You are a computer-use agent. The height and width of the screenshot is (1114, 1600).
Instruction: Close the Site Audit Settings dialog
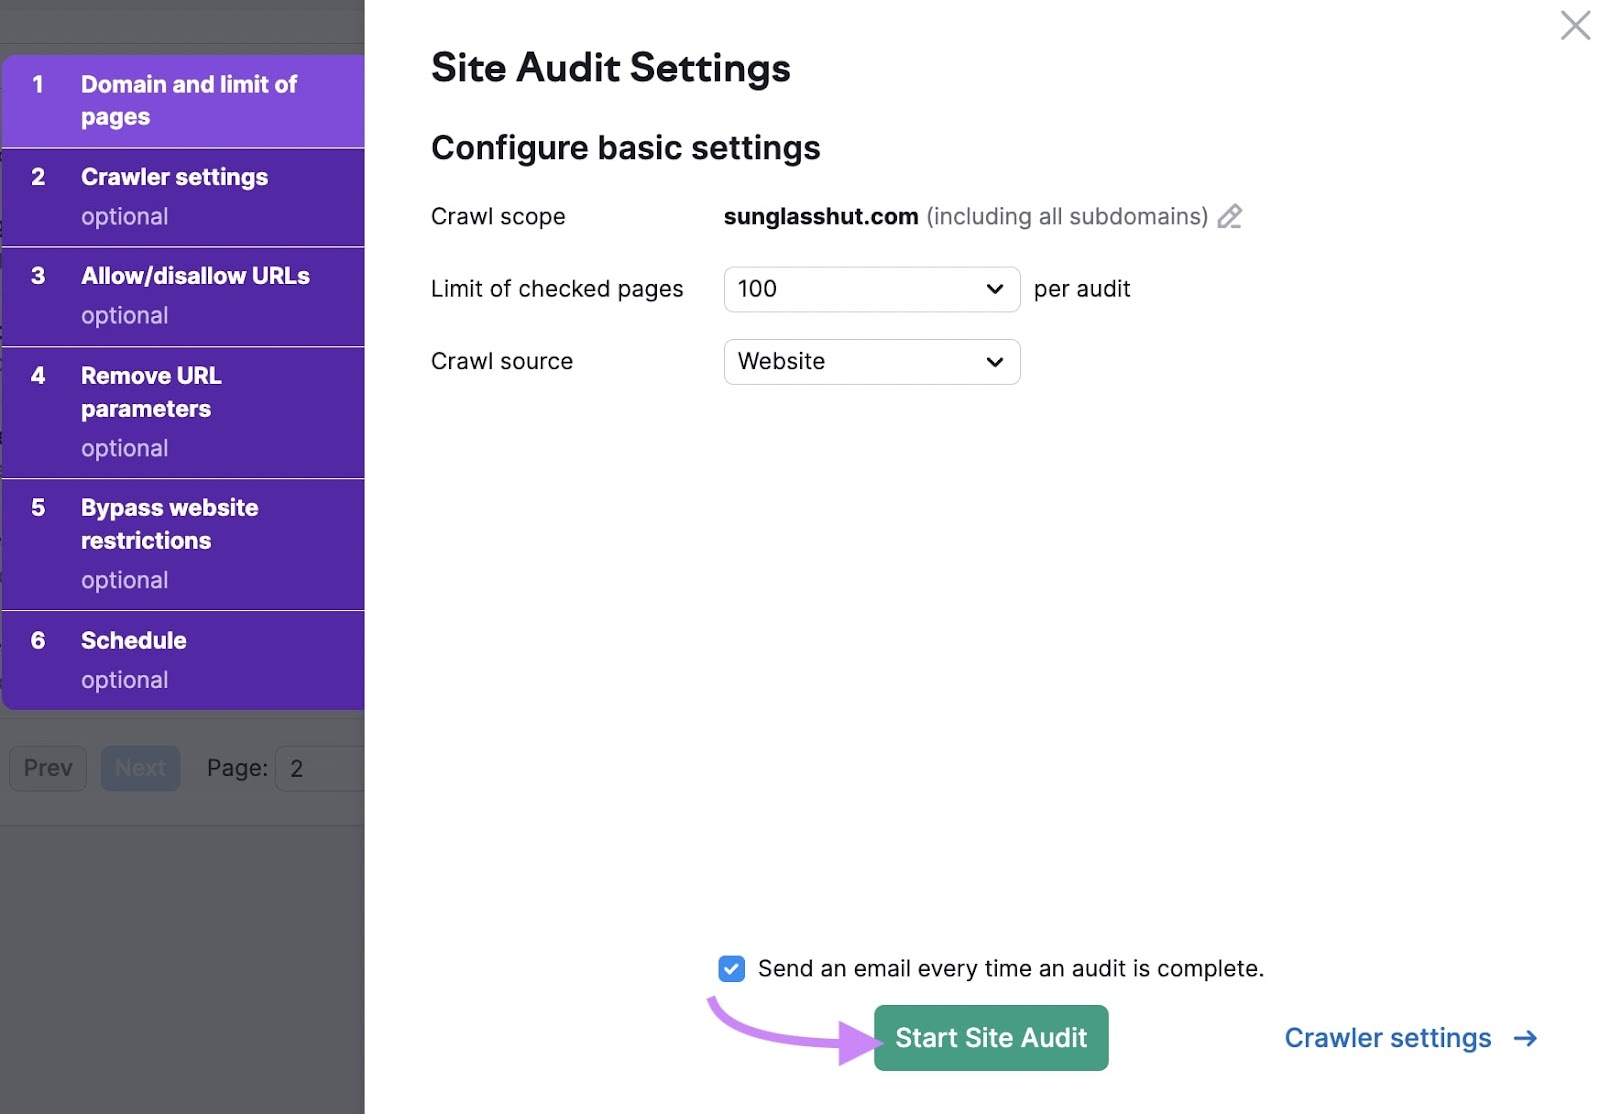pos(1575,26)
